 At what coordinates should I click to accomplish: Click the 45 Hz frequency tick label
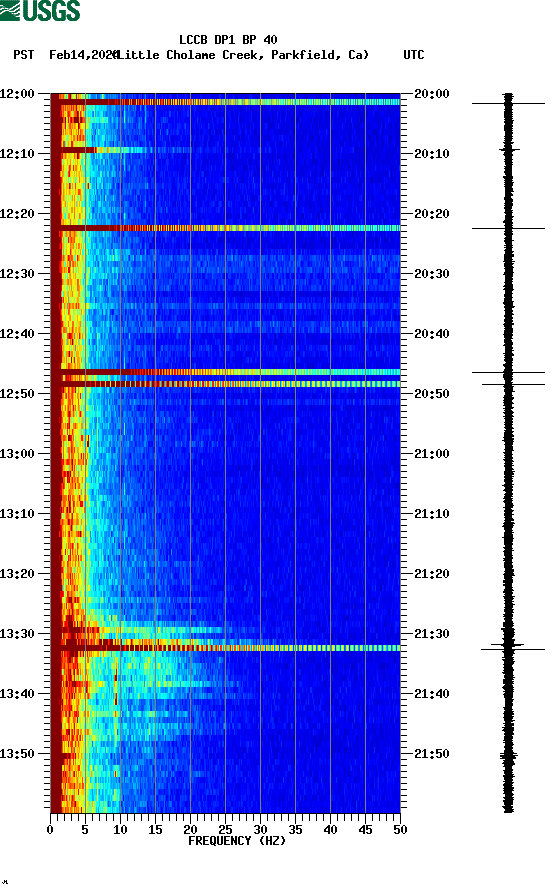365,830
